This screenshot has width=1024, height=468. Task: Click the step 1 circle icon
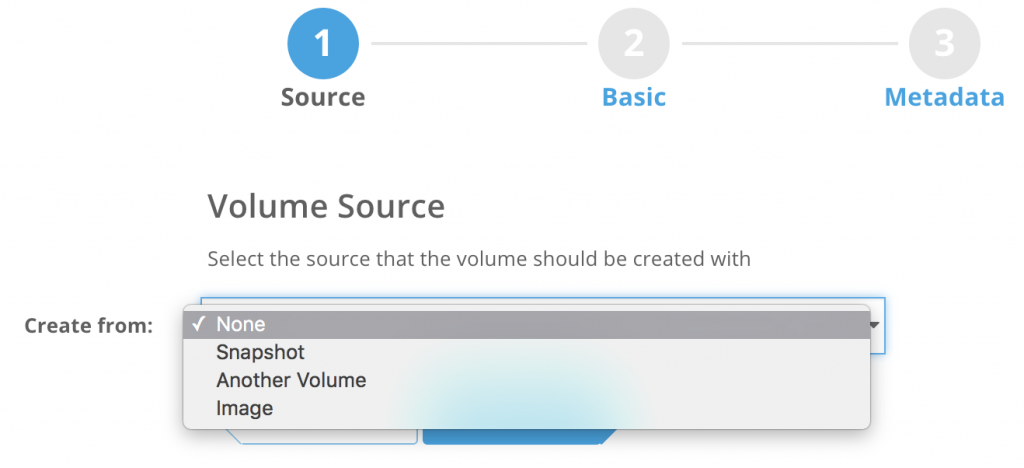pos(323,43)
